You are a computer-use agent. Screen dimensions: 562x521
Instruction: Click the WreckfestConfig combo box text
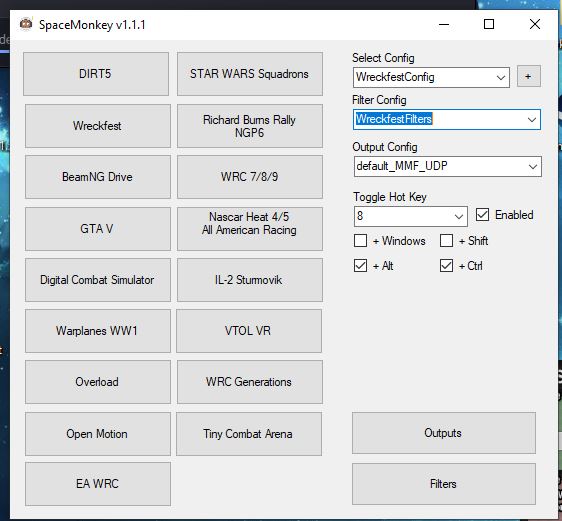coord(395,77)
